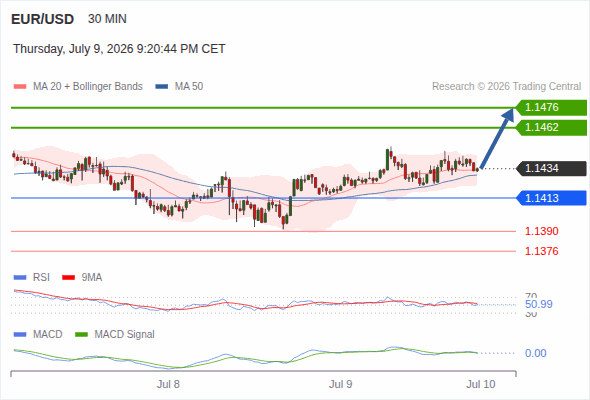The height and width of the screenshot is (400, 590).
Task: Click the 1.1376 support level label
Action: [541, 251]
